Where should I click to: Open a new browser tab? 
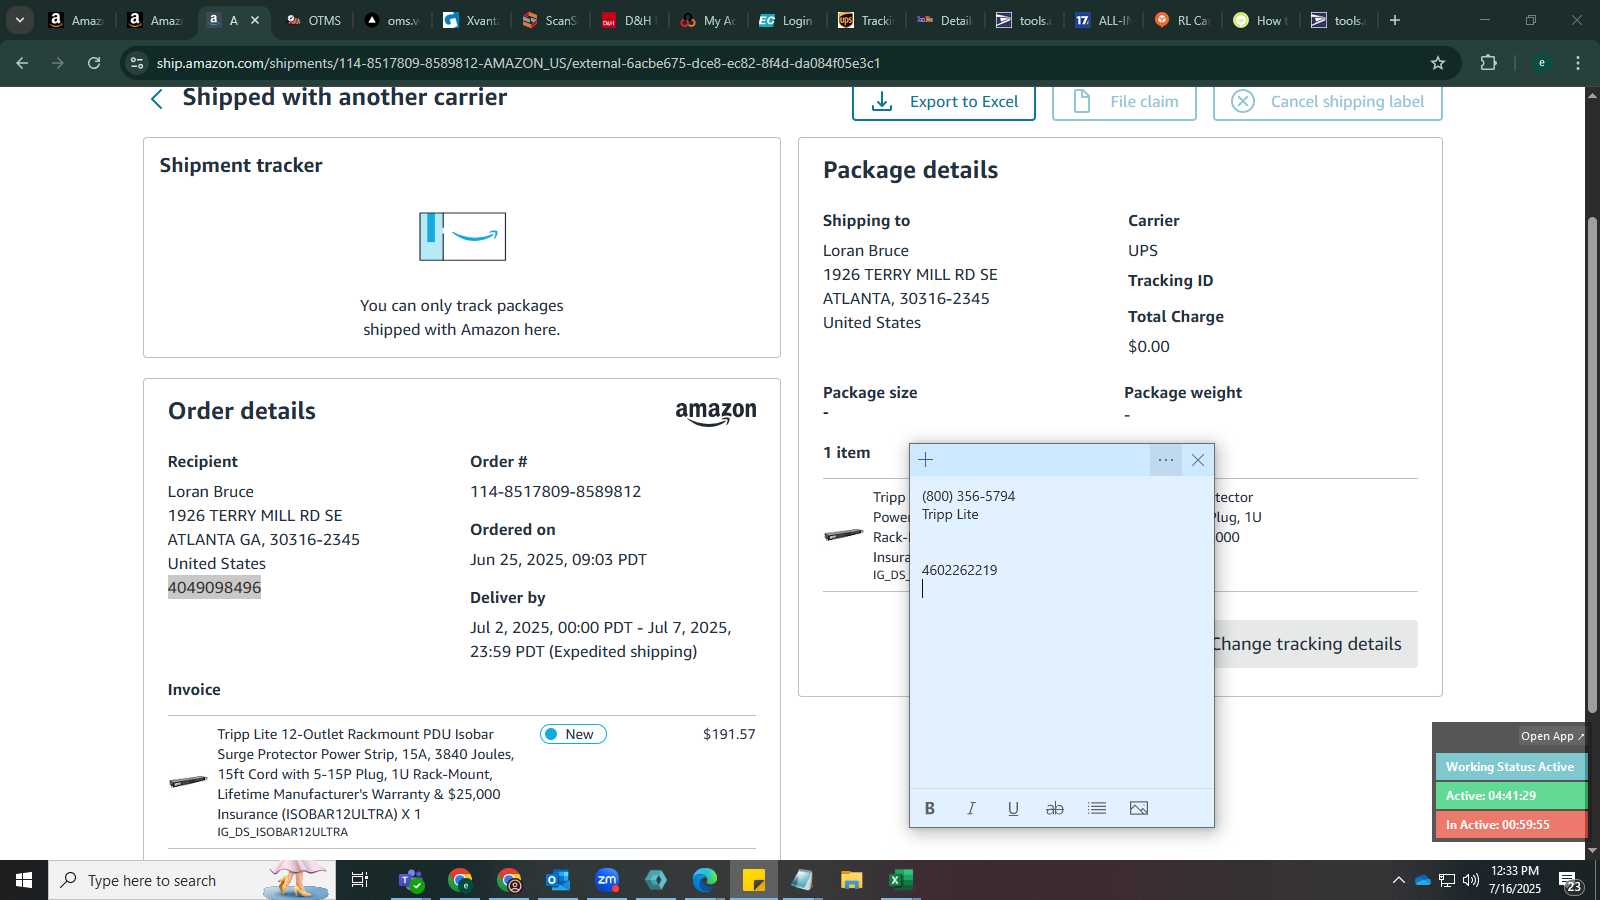tap(1395, 20)
